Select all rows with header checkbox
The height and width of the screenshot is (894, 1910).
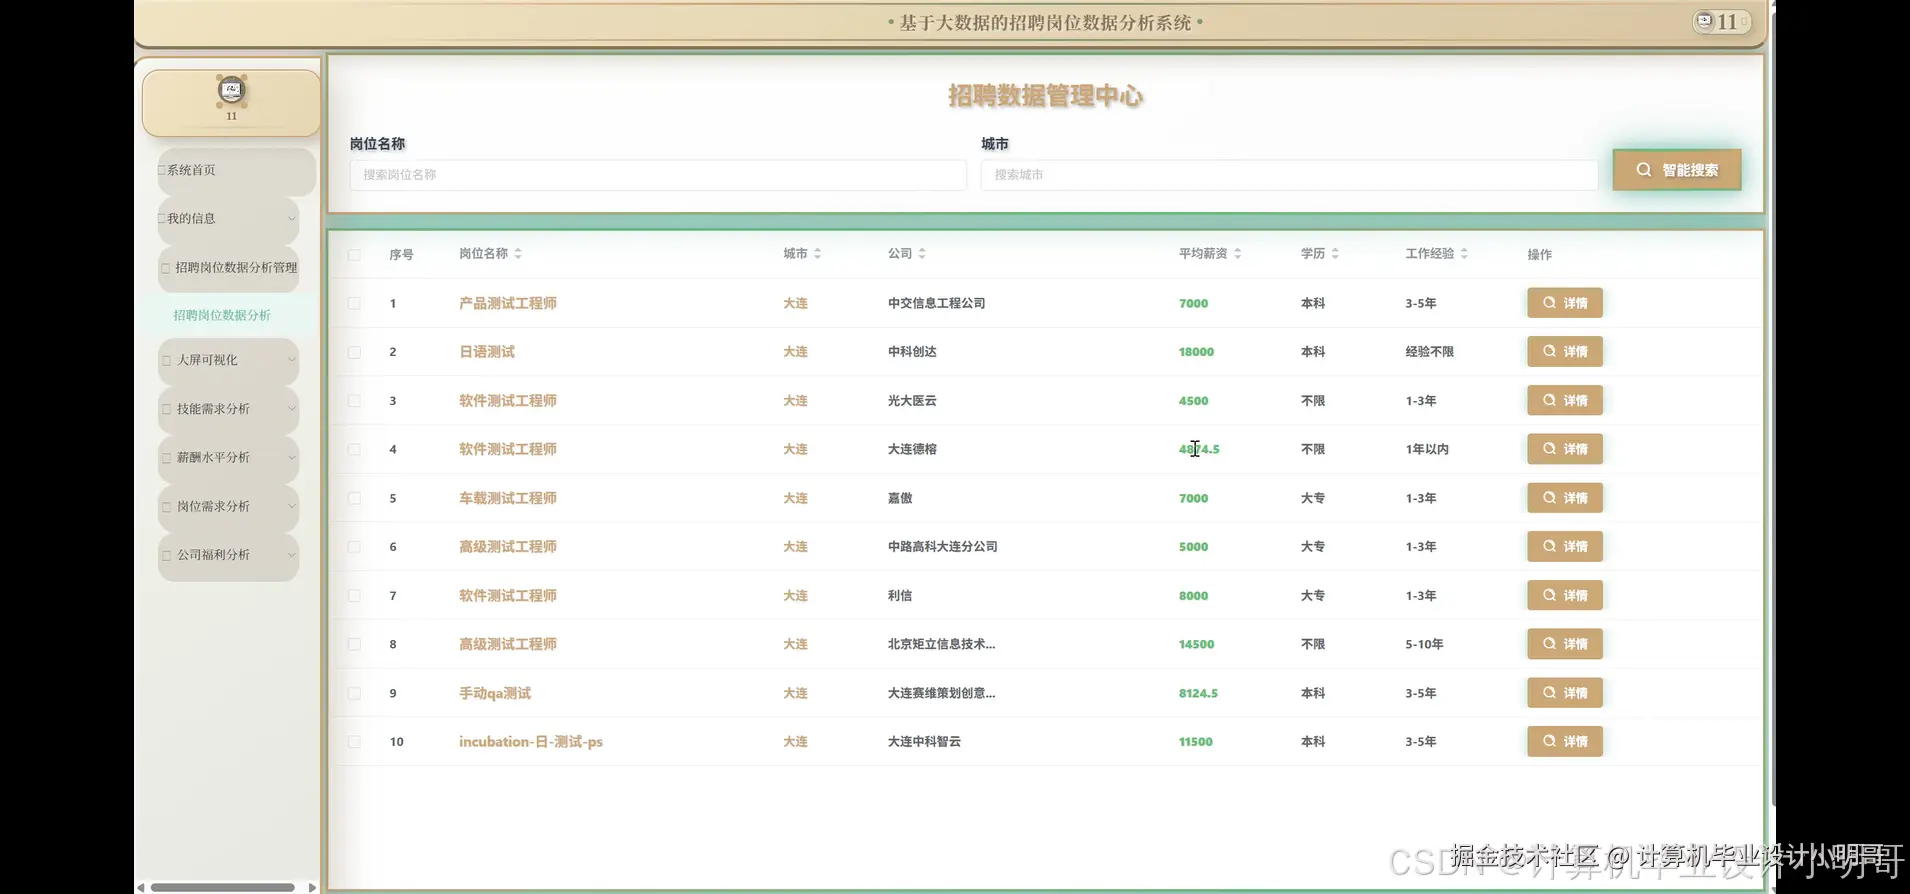354,255
